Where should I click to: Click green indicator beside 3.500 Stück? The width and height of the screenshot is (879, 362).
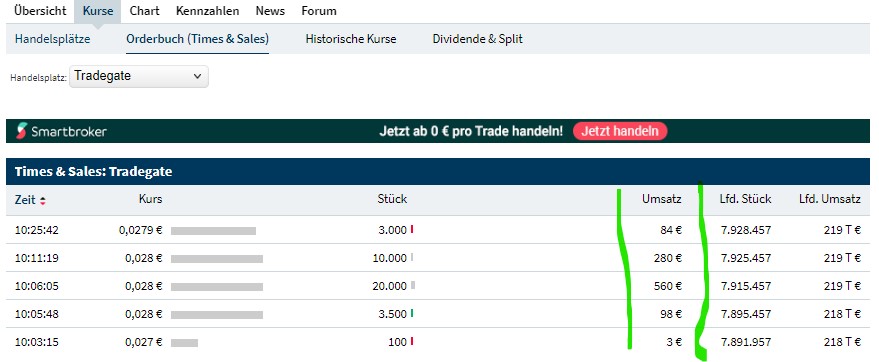click(412, 313)
